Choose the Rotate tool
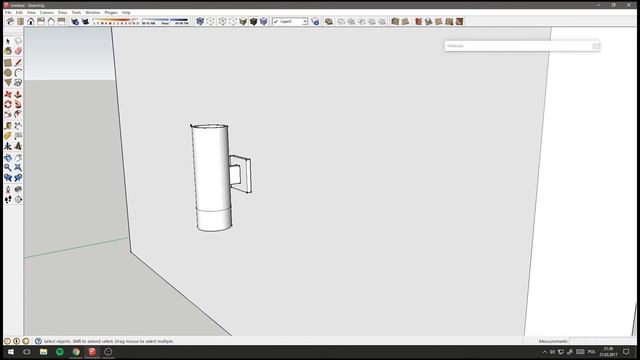This screenshot has height=360, width=640. click(x=8, y=104)
